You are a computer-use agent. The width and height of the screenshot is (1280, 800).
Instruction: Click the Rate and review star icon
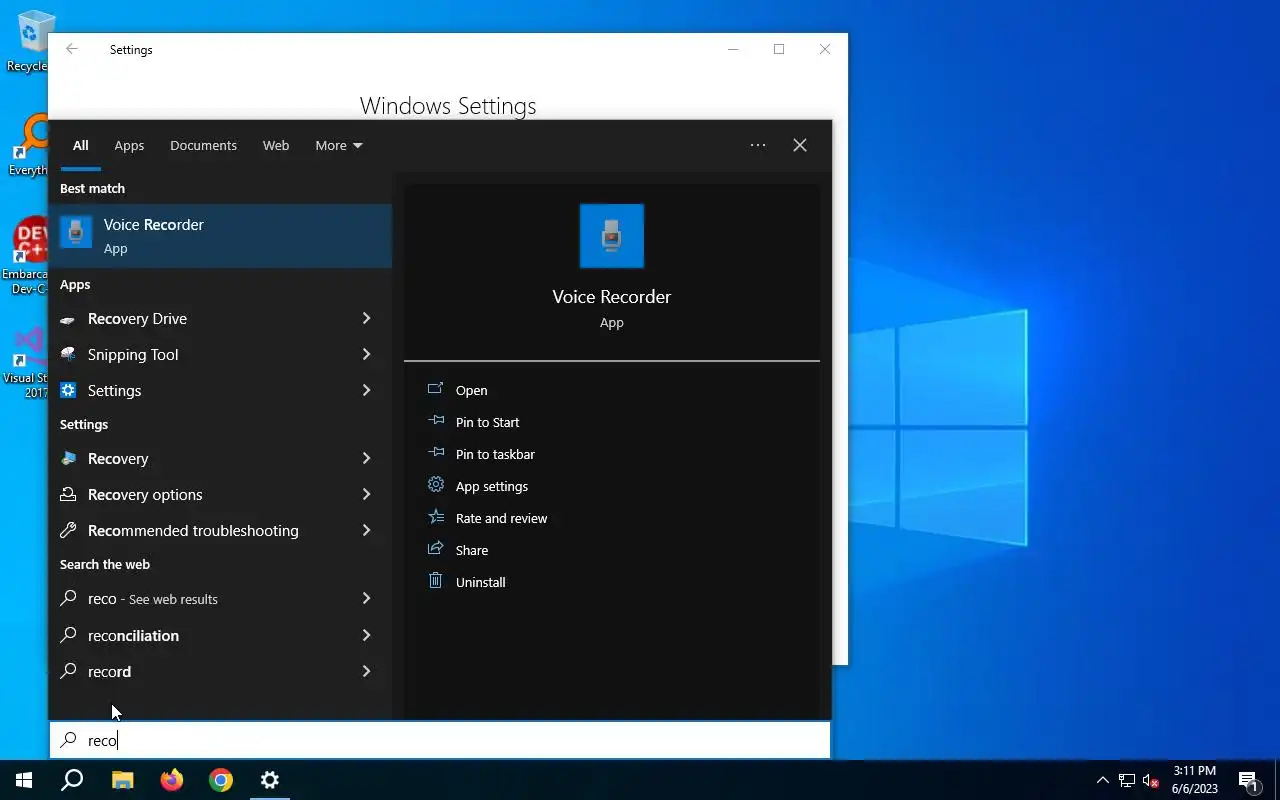[435, 516]
